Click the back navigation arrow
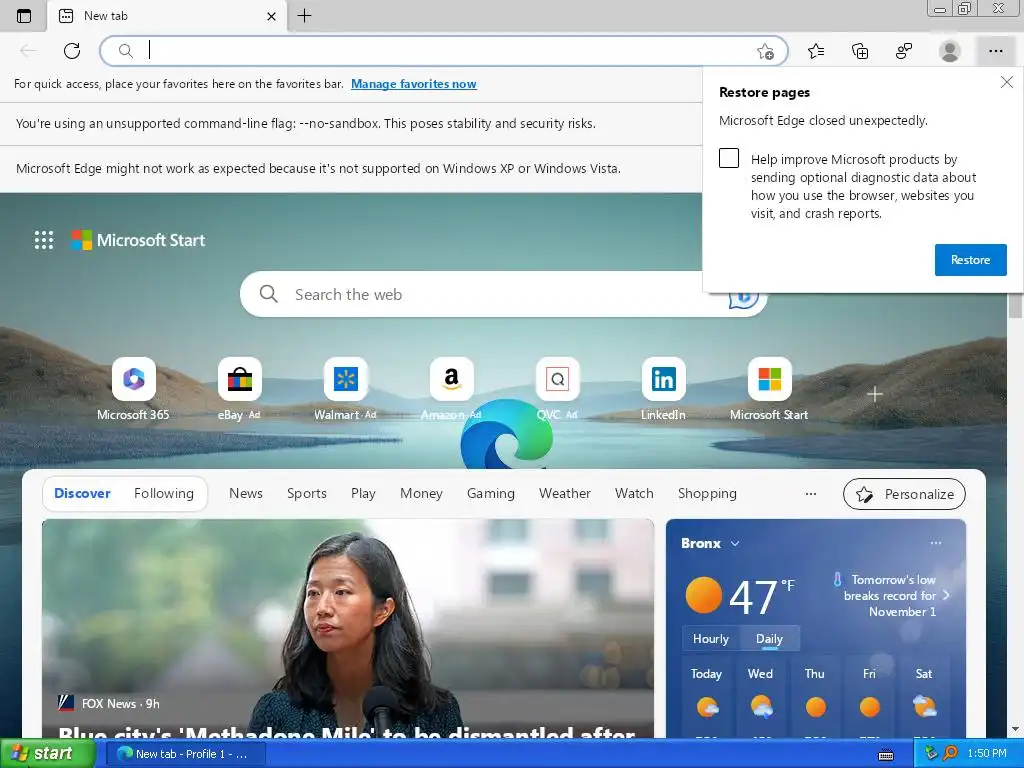This screenshot has height=768, width=1024. click(28, 50)
